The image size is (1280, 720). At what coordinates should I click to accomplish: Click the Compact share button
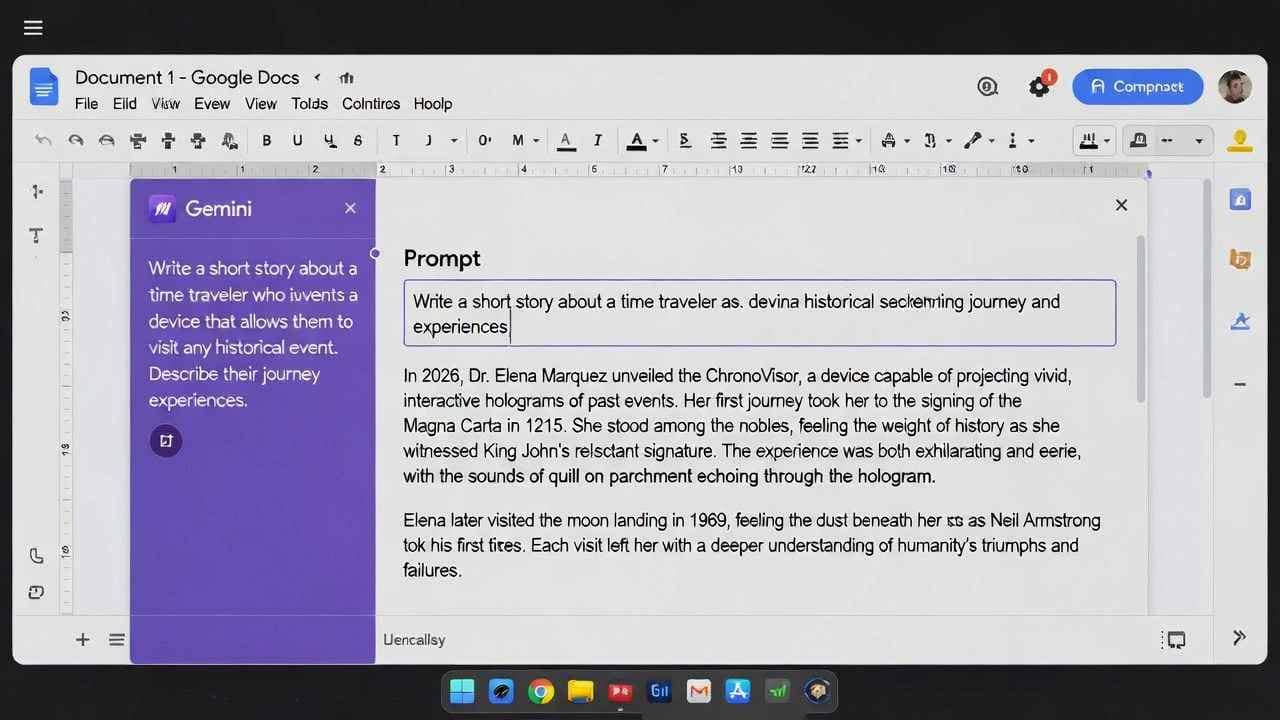pos(1138,86)
